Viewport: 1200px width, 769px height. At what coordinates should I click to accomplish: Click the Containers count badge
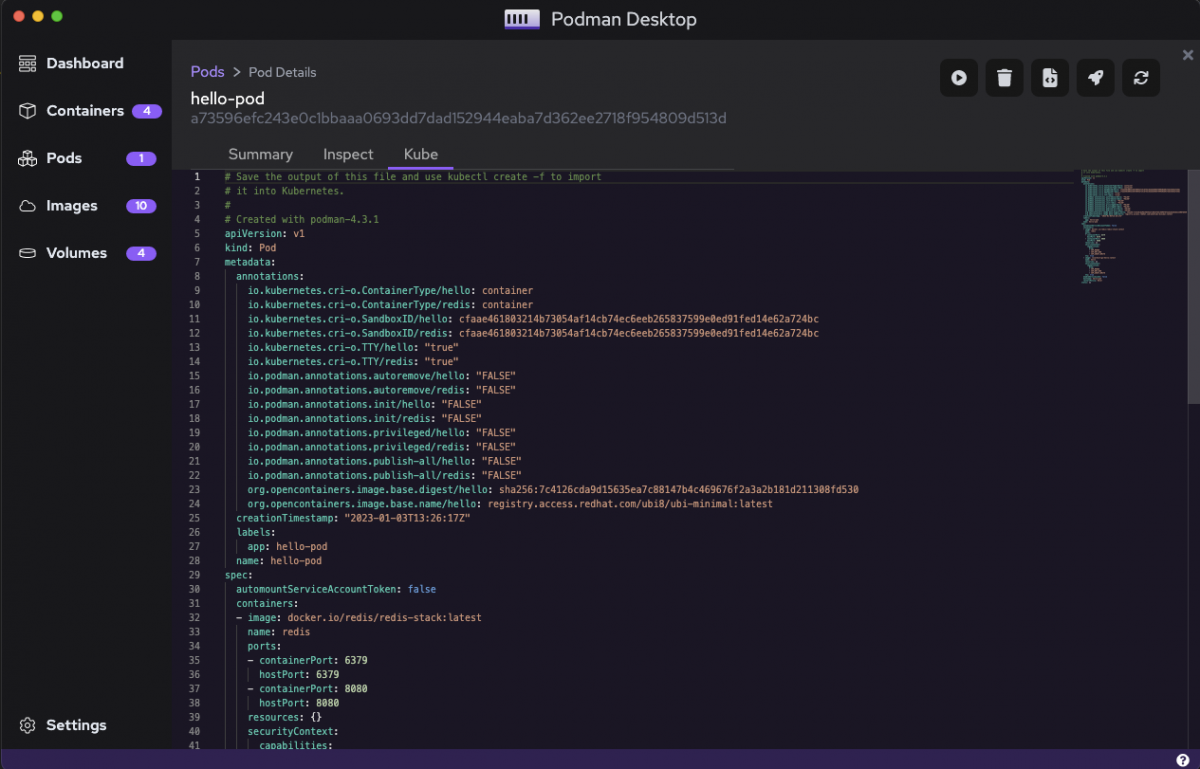tap(148, 110)
